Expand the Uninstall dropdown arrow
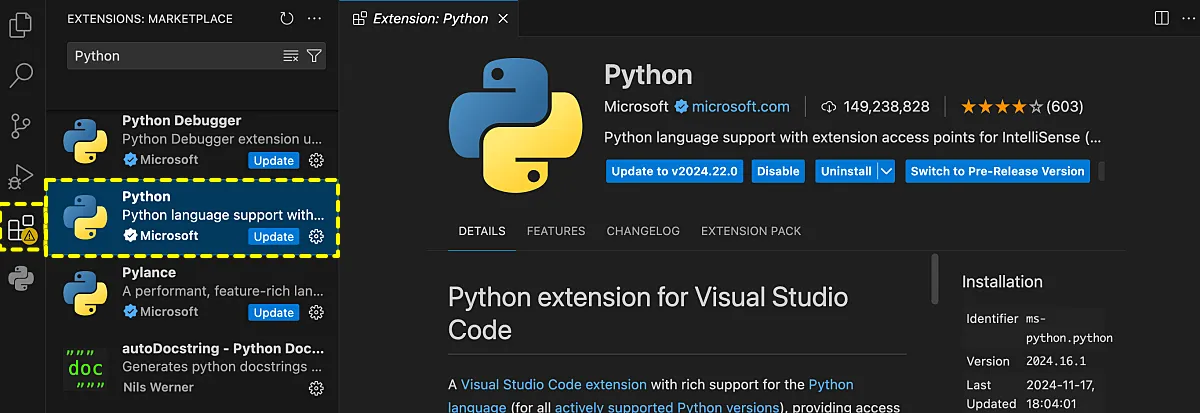 click(x=886, y=171)
